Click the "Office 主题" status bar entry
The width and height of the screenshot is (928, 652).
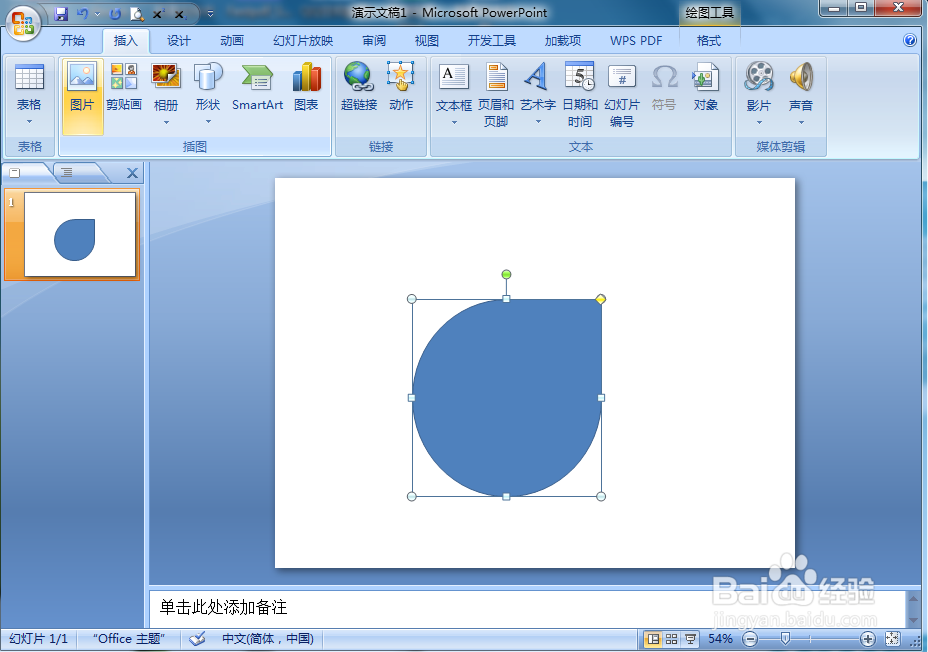point(128,639)
